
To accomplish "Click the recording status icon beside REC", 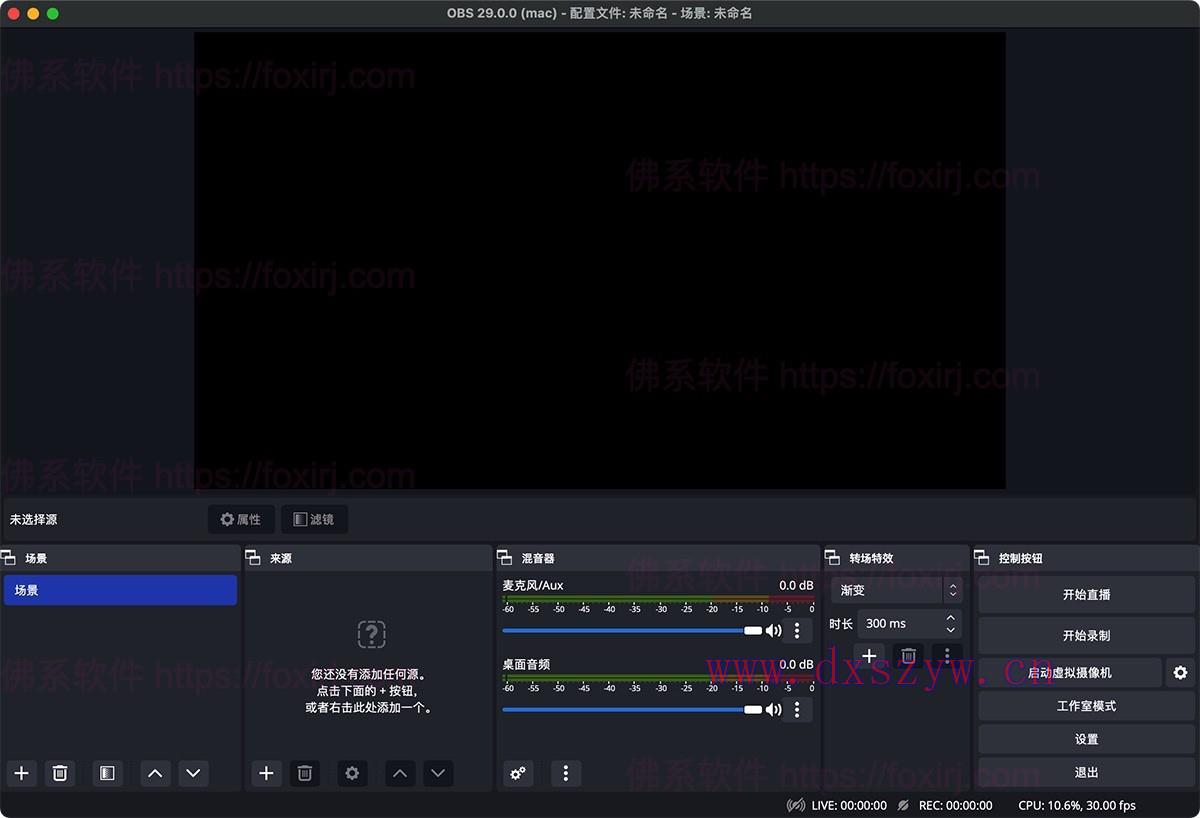I will (903, 805).
